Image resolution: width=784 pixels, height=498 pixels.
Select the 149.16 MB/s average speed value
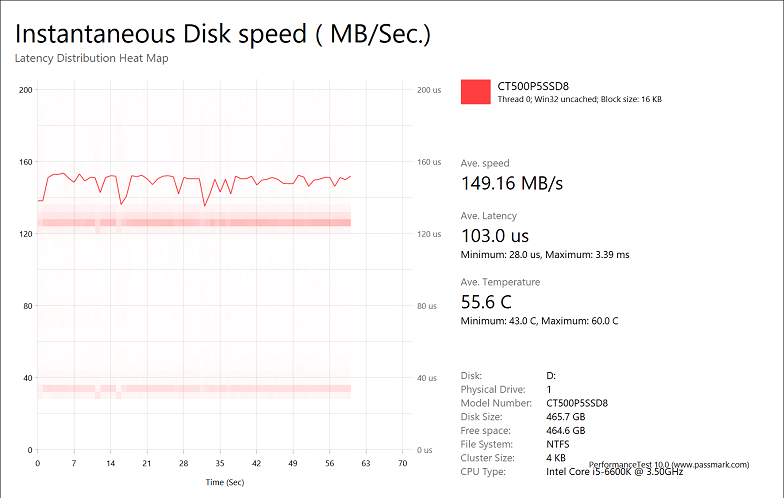(x=512, y=183)
